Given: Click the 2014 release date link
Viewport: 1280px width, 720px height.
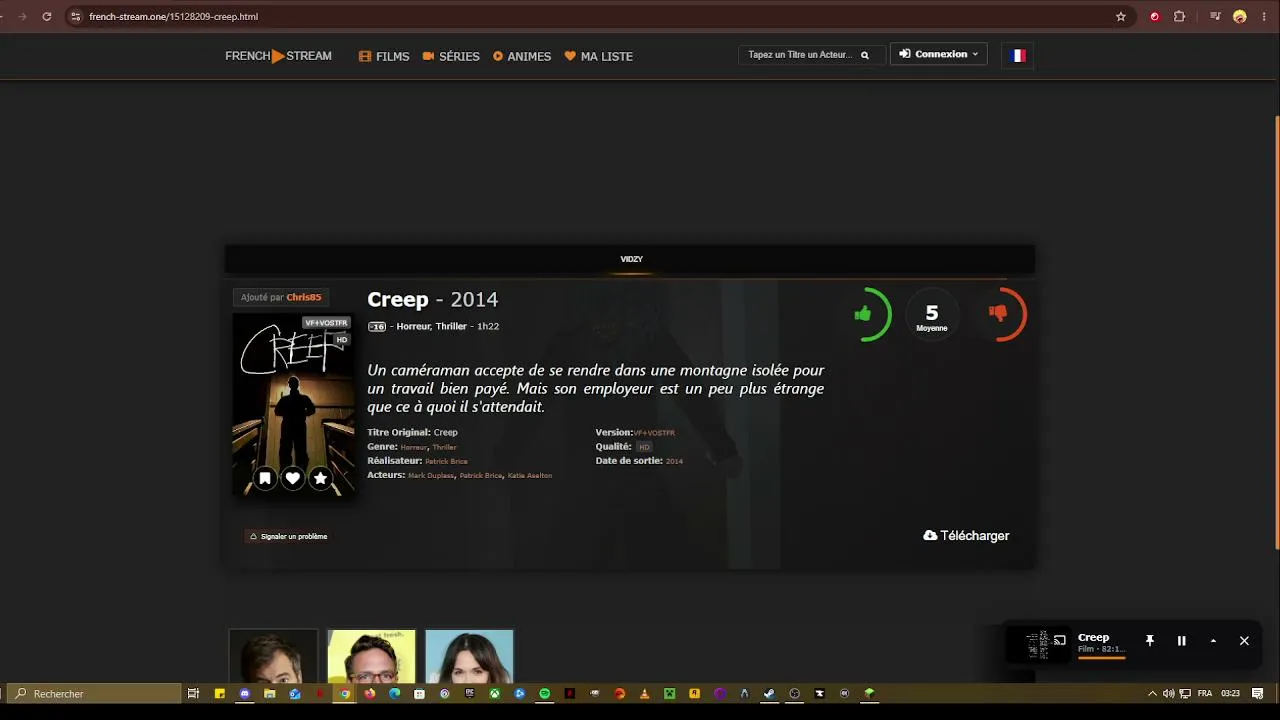Looking at the screenshot, I should pos(674,461).
